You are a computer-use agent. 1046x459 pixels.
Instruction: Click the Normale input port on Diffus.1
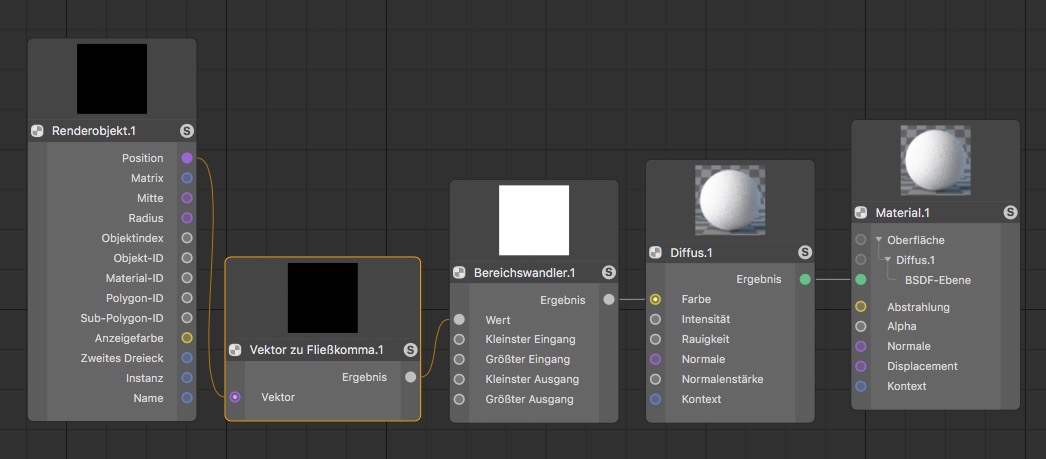click(655, 359)
